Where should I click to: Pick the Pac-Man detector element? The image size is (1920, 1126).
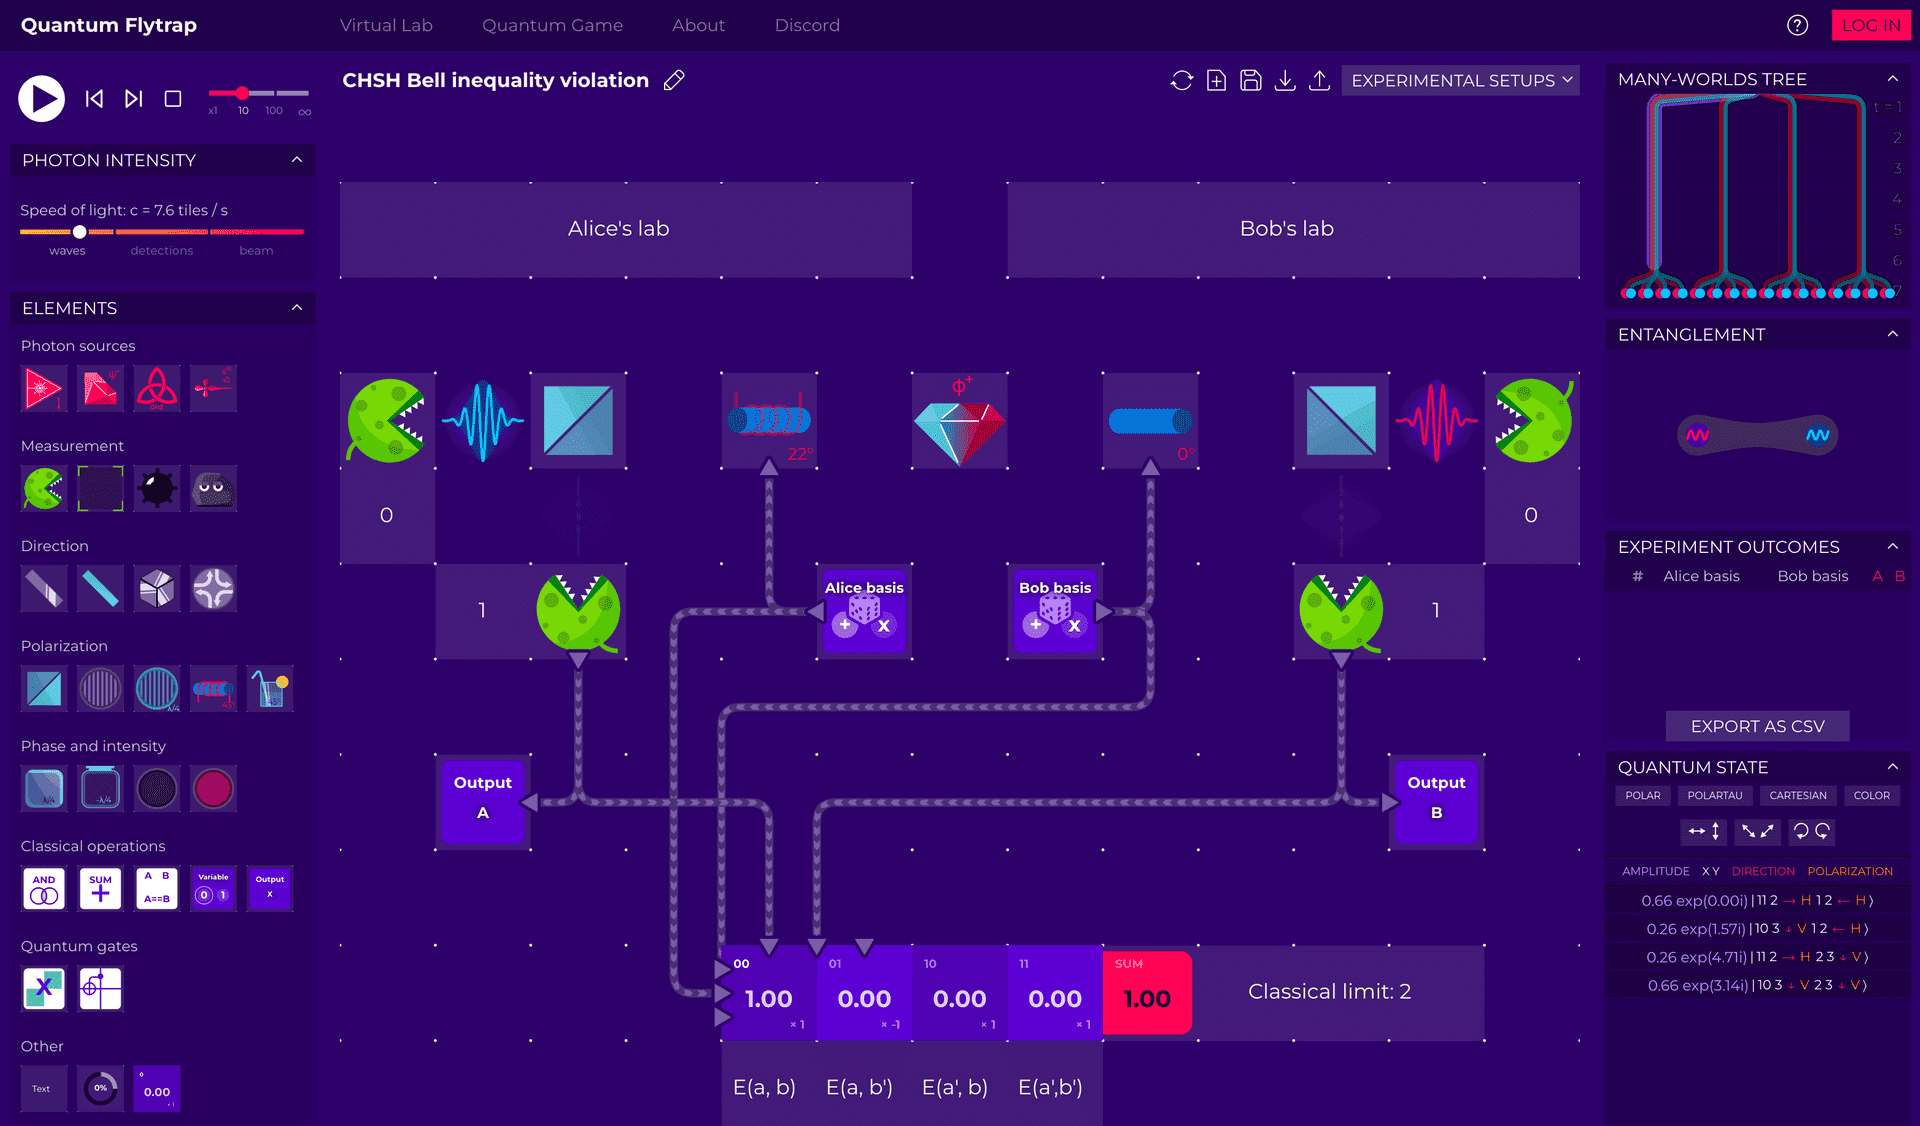tap(42, 489)
